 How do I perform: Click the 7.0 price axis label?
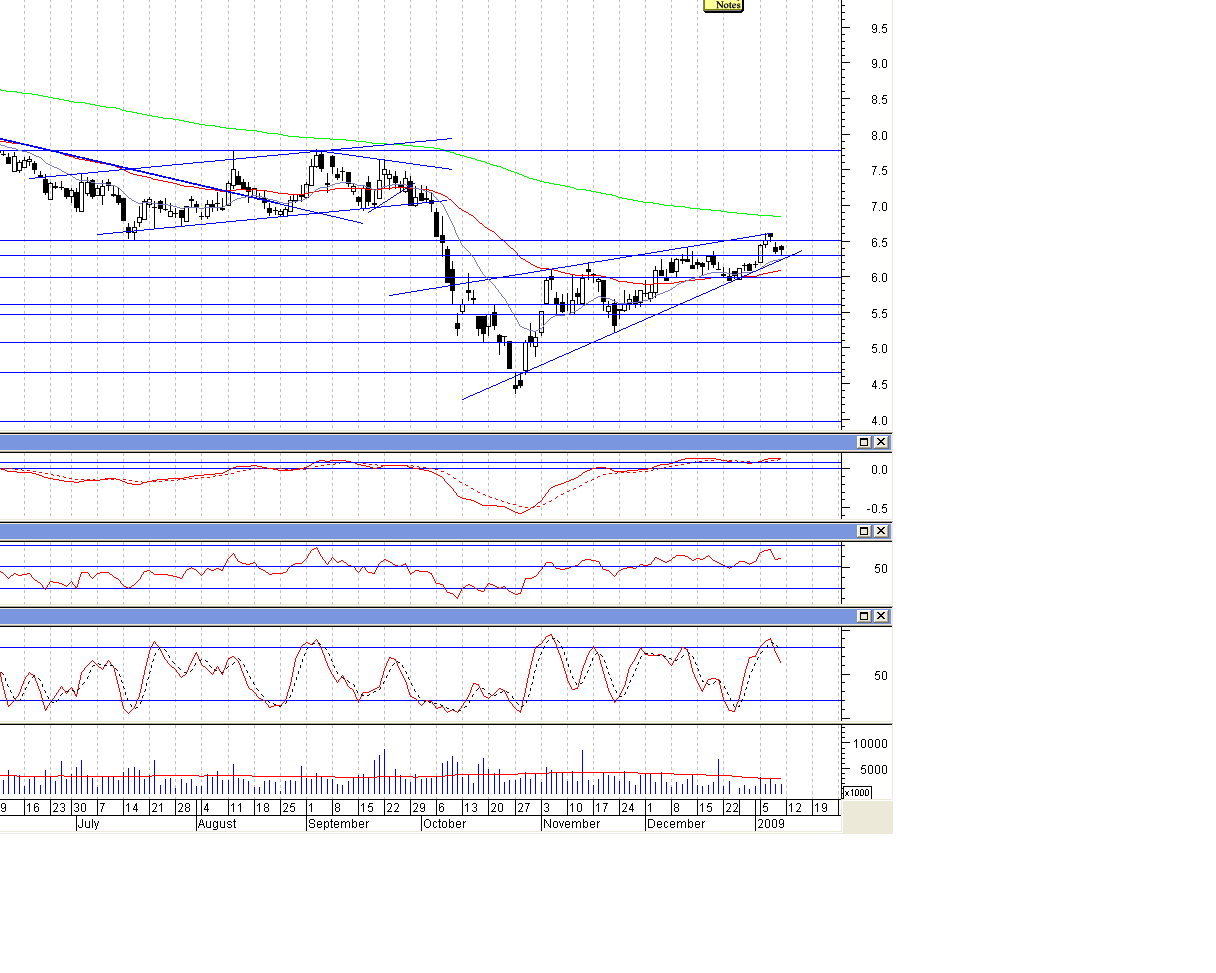click(x=879, y=206)
